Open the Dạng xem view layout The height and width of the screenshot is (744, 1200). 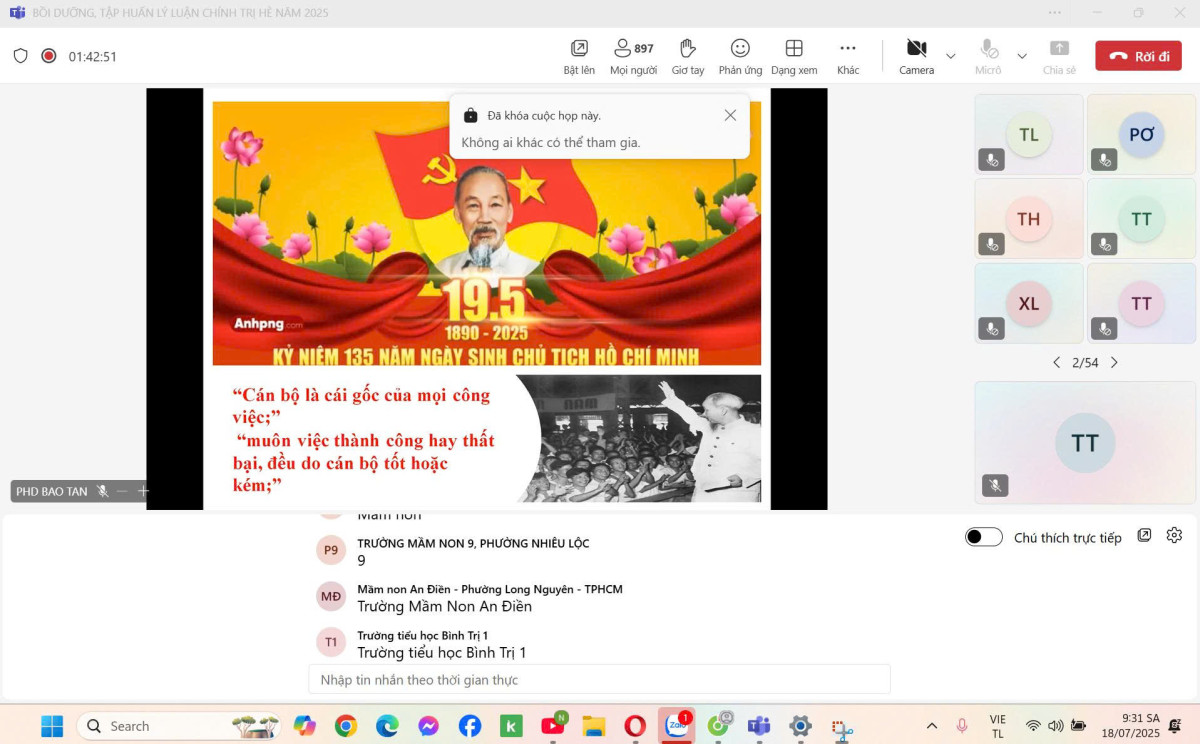click(x=794, y=49)
